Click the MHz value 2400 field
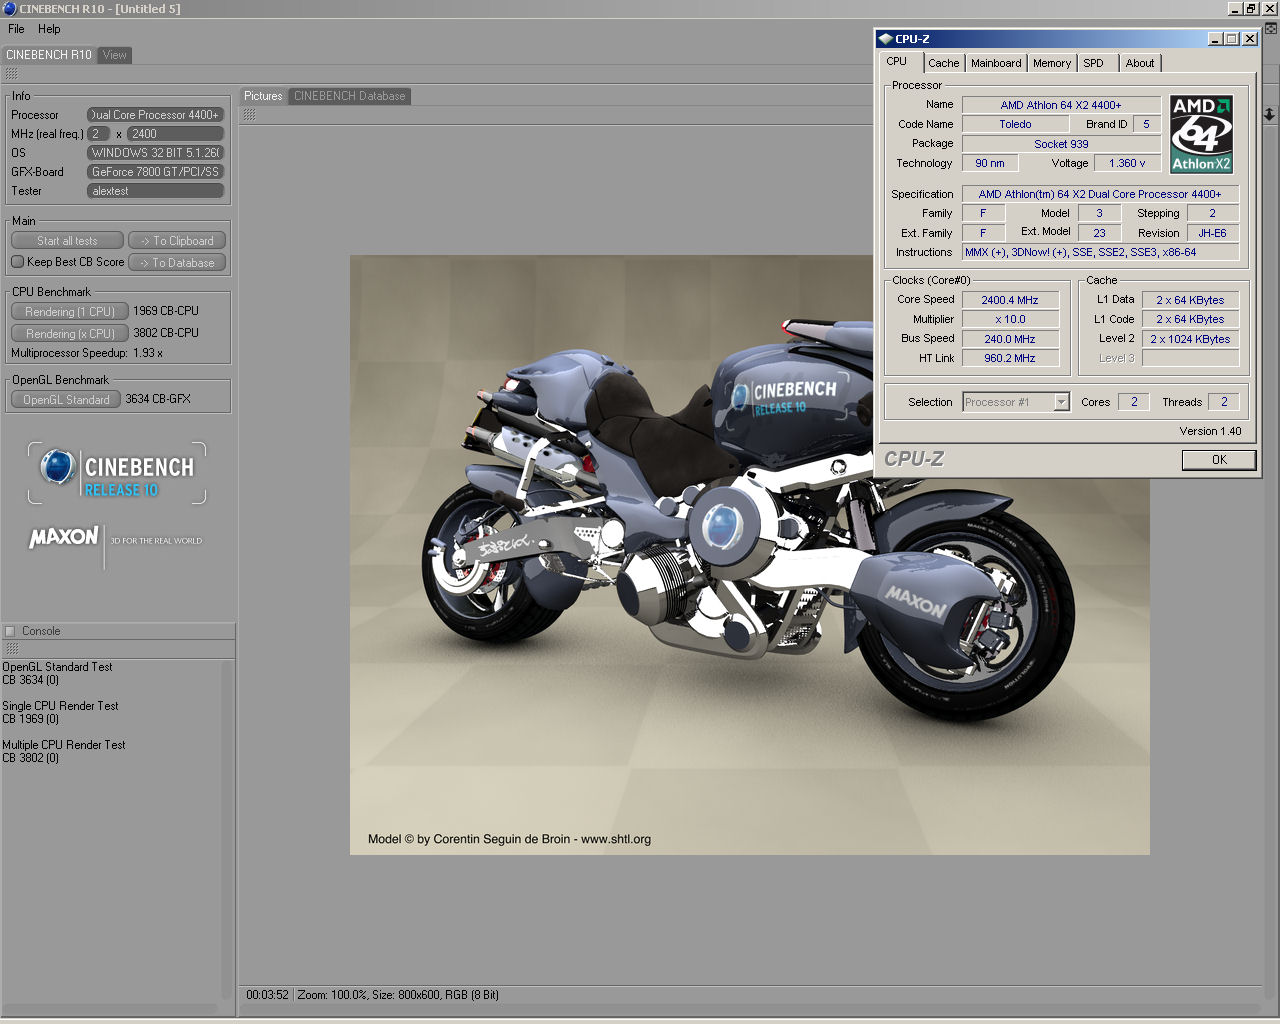Viewport: 1280px width, 1024px height. tap(175, 134)
